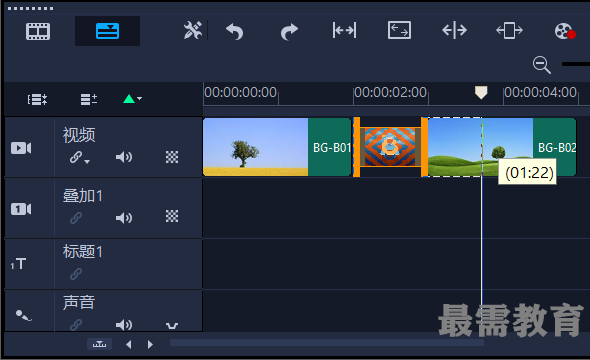Select the 视频 track name
The image size is (590, 360).
coord(79,135)
